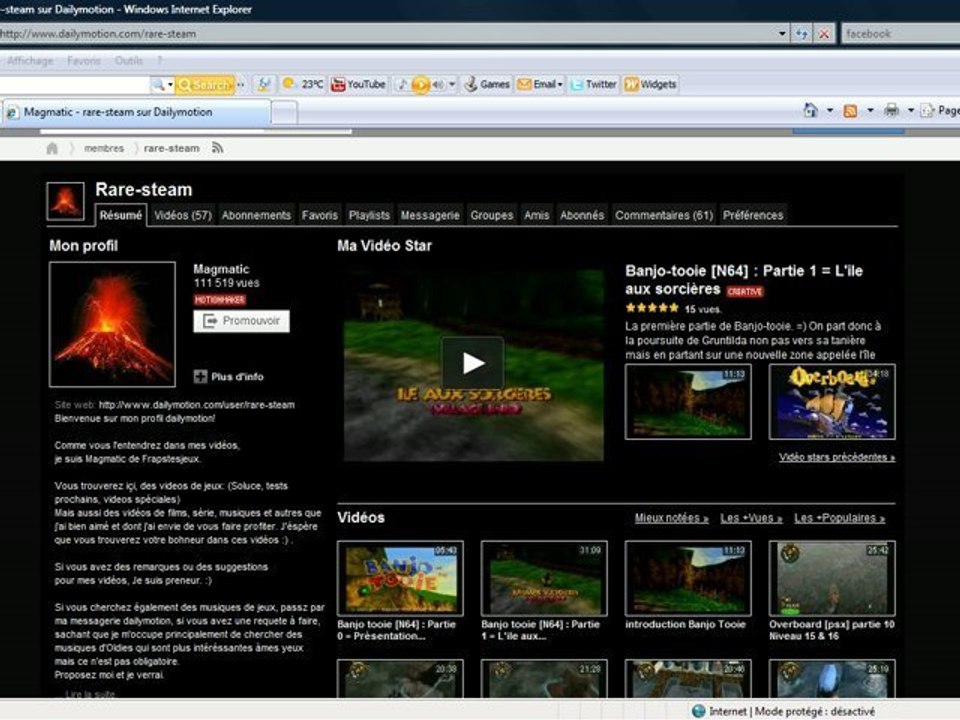Open dropdown arrow next to volume icon

click(x=452, y=84)
